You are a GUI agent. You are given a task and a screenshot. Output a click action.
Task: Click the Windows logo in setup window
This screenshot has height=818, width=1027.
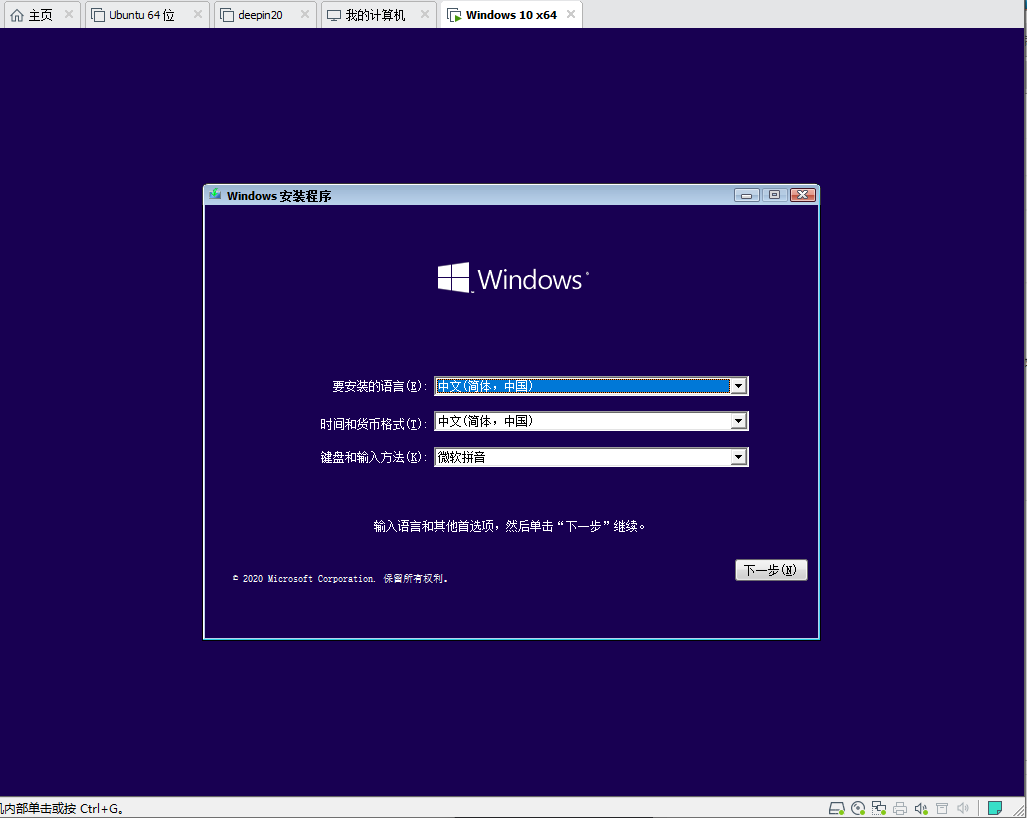click(x=513, y=278)
